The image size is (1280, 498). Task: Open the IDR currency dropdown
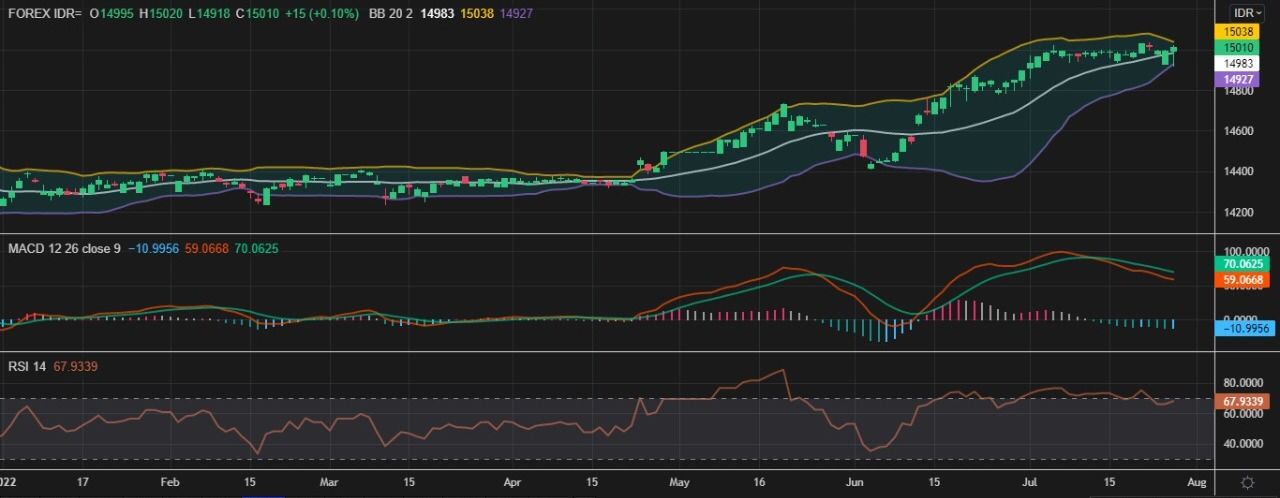tap(1248, 12)
